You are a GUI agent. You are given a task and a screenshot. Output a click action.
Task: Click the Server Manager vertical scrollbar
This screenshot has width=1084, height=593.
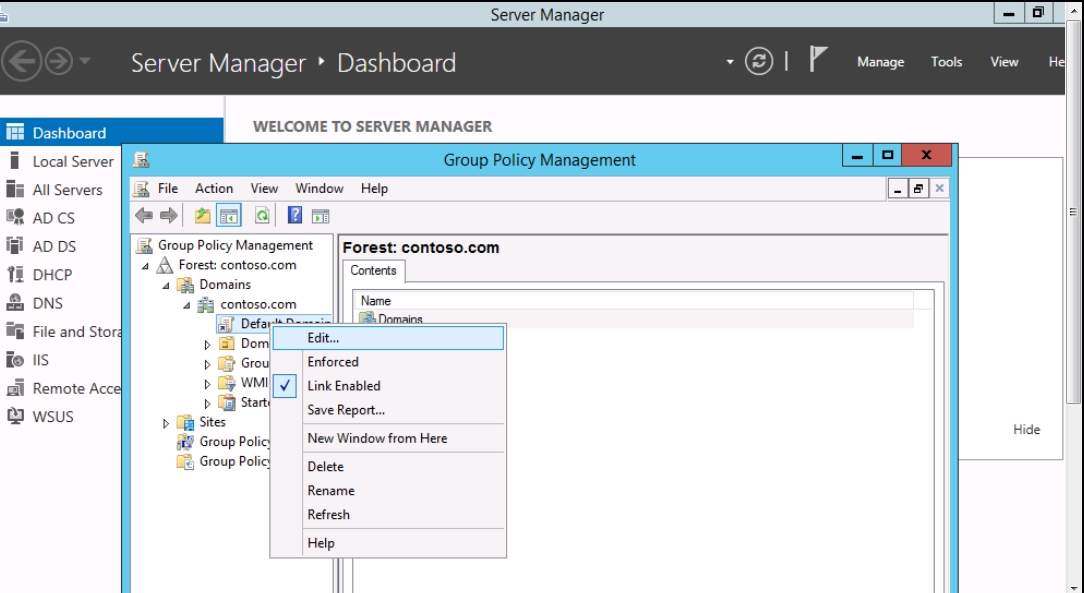pos(1073,211)
